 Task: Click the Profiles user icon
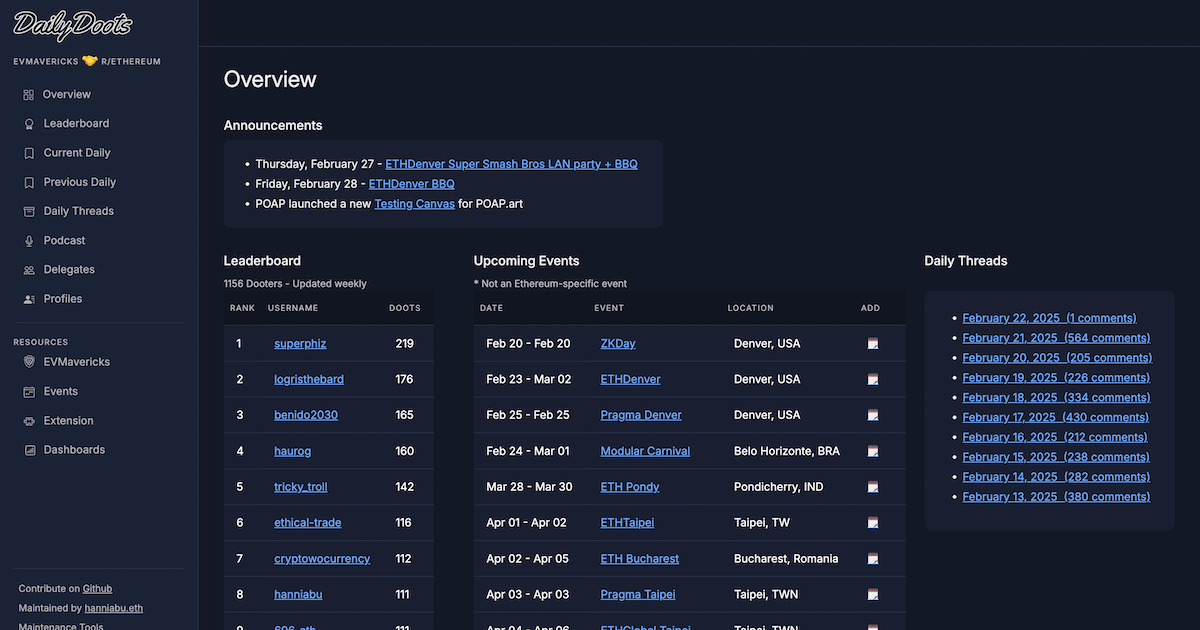click(x=29, y=299)
